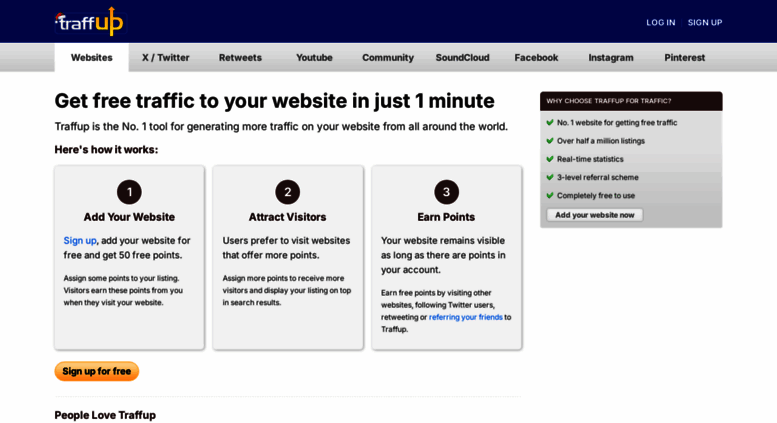Switch to the X / Twitter tab
The width and height of the screenshot is (777, 423).
(x=166, y=57)
